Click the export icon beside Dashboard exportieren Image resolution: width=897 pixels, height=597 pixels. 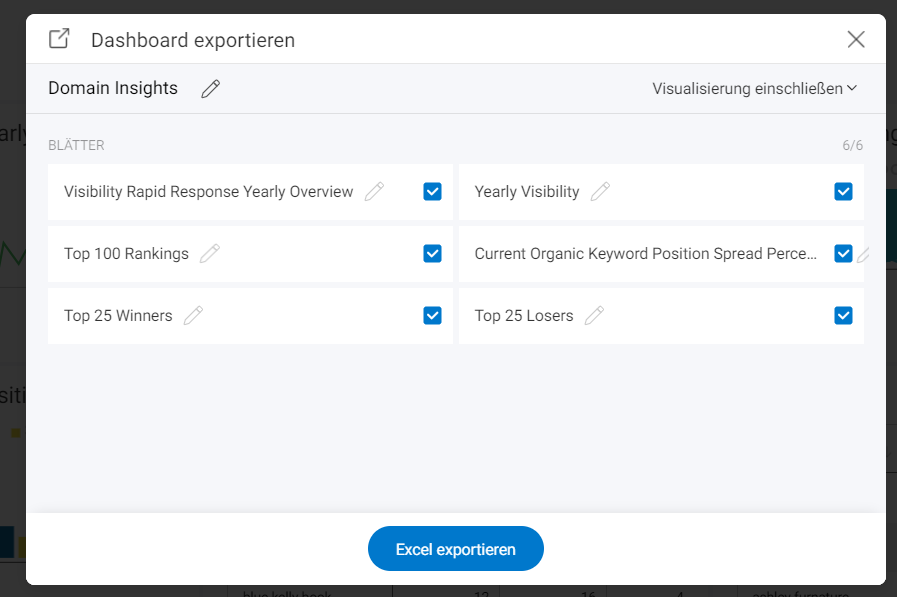point(59,39)
